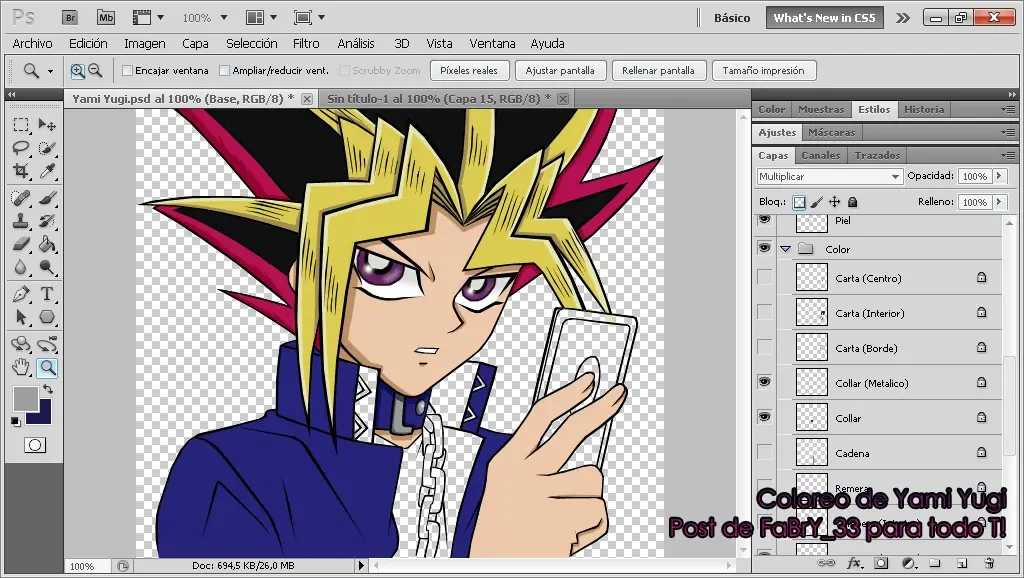Open the Filtro menu

306,44
